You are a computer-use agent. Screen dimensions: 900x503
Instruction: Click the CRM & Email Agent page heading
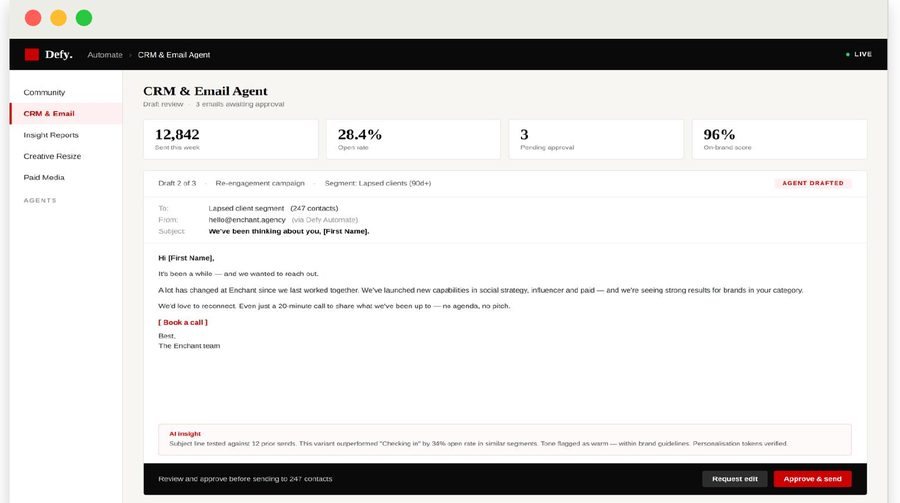click(205, 91)
